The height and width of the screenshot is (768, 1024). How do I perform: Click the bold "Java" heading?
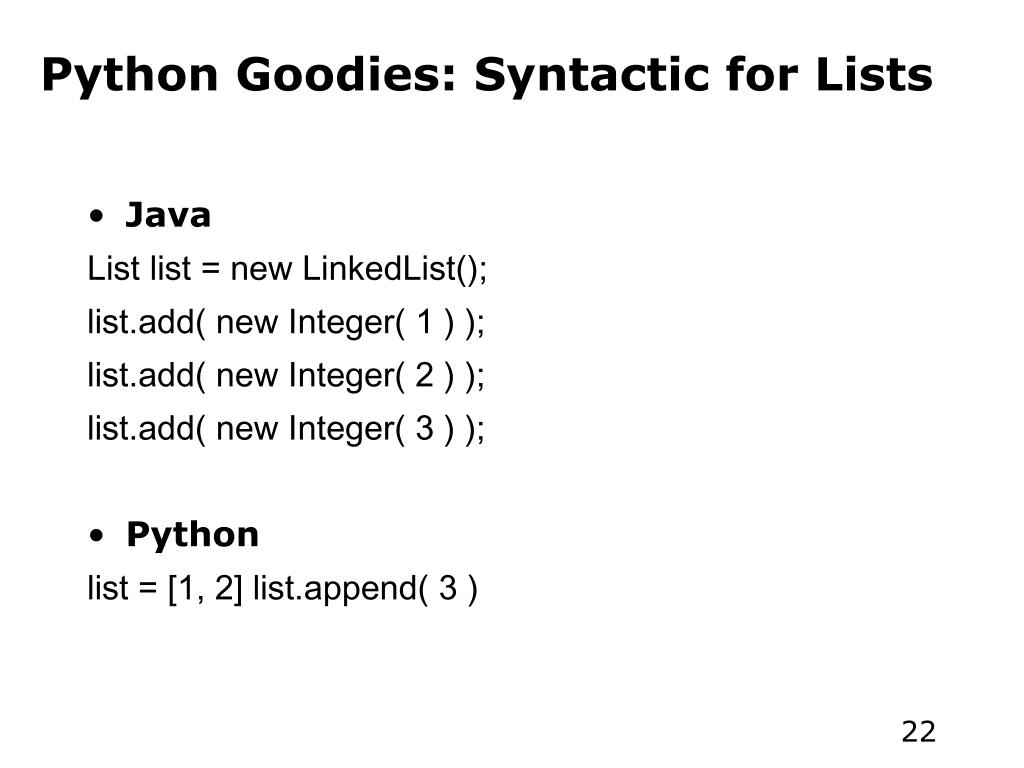(168, 215)
